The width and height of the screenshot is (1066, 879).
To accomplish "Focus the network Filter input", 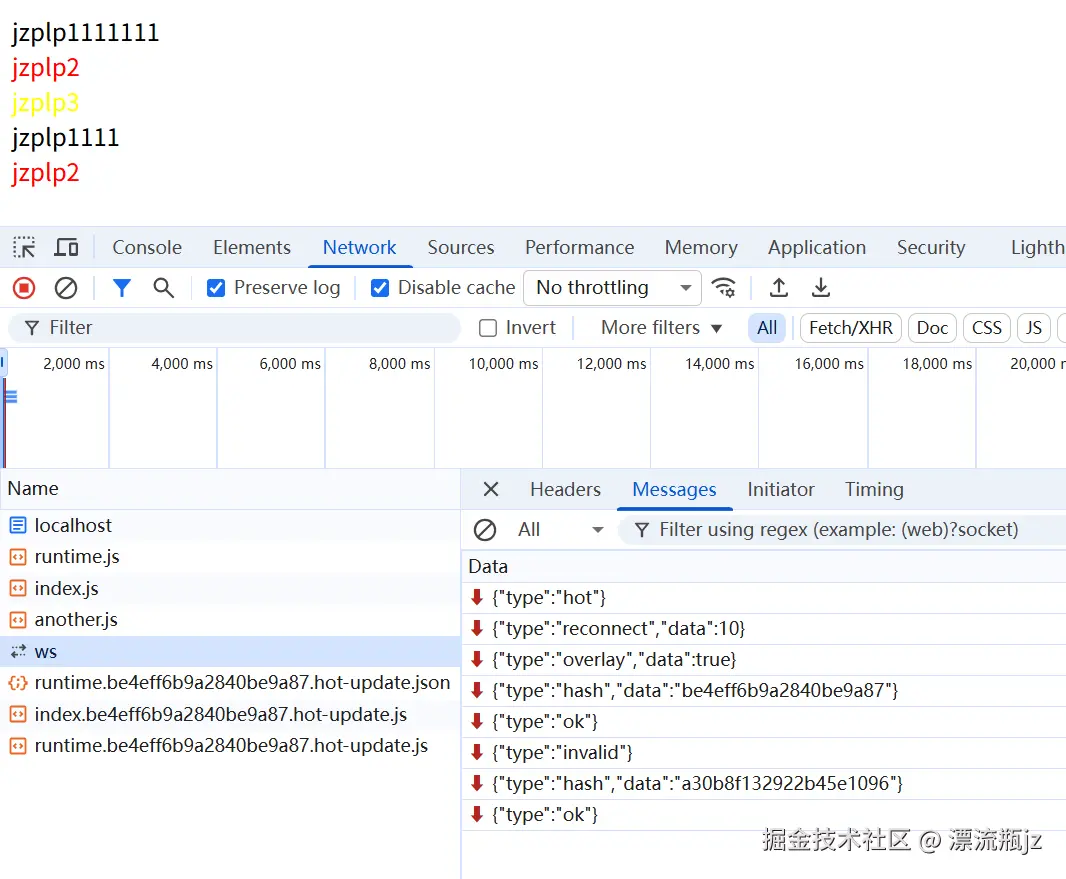I will (x=235, y=328).
